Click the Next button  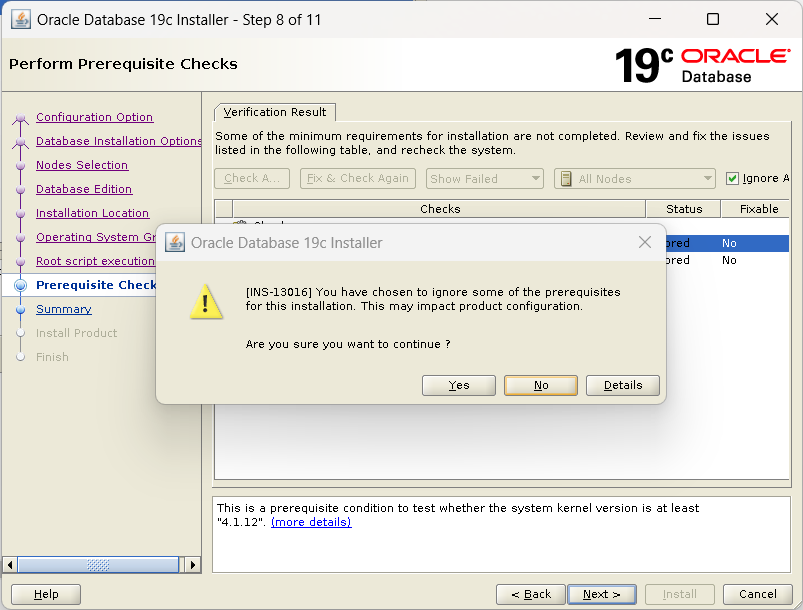(602, 594)
